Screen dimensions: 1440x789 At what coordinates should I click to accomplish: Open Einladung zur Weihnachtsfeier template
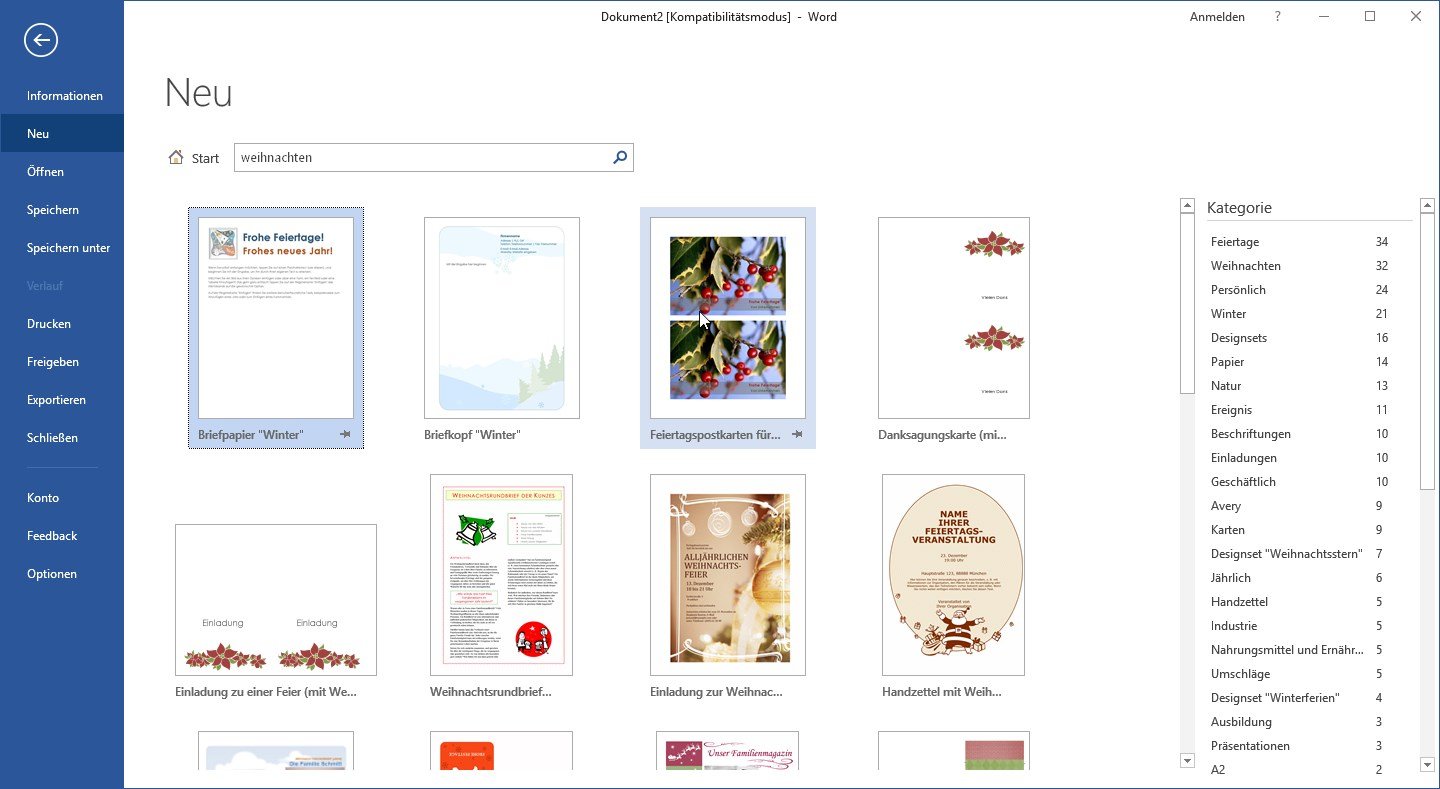coord(728,575)
